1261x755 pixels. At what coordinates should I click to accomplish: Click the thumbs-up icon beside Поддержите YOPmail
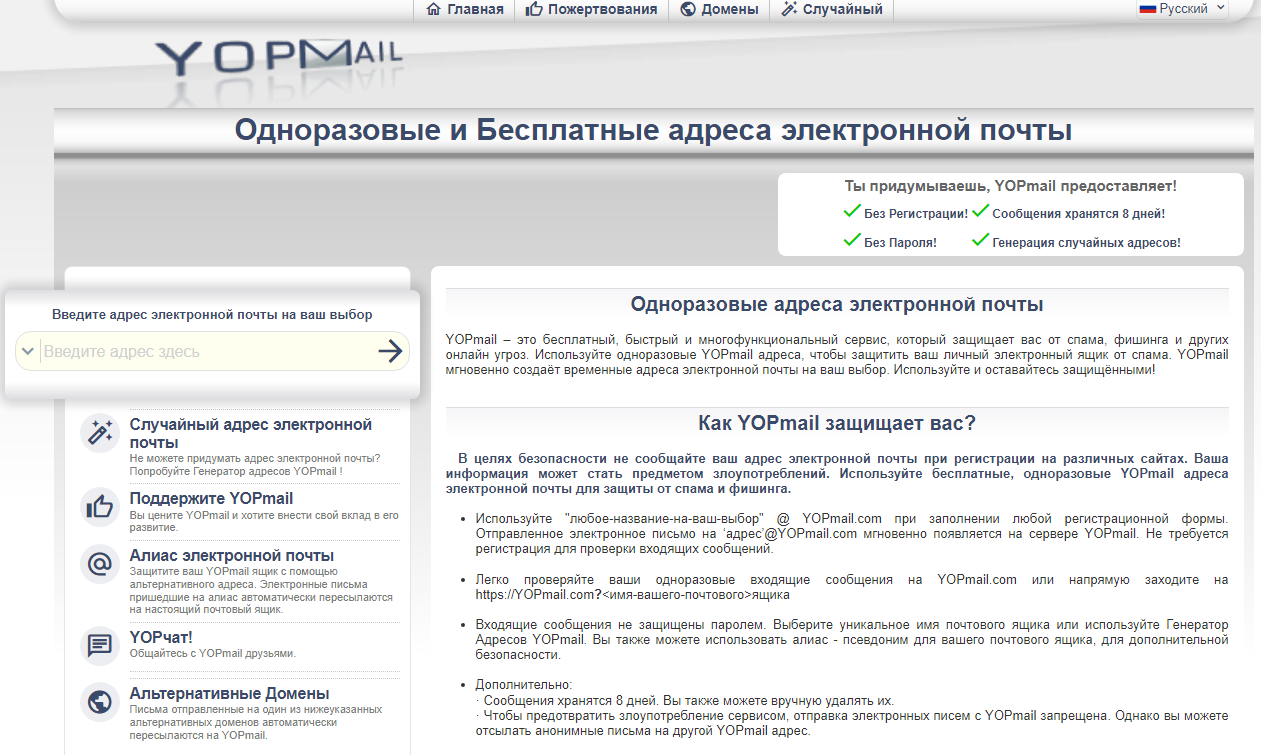(100, 507)
